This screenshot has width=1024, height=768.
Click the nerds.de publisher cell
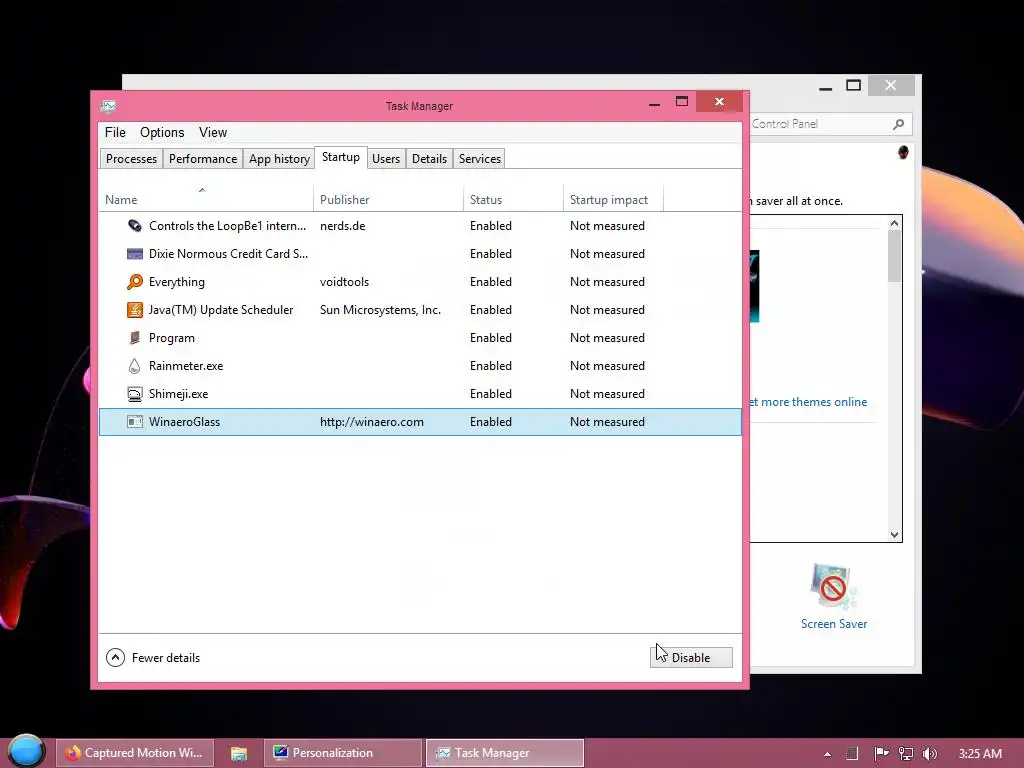(342, 226)
